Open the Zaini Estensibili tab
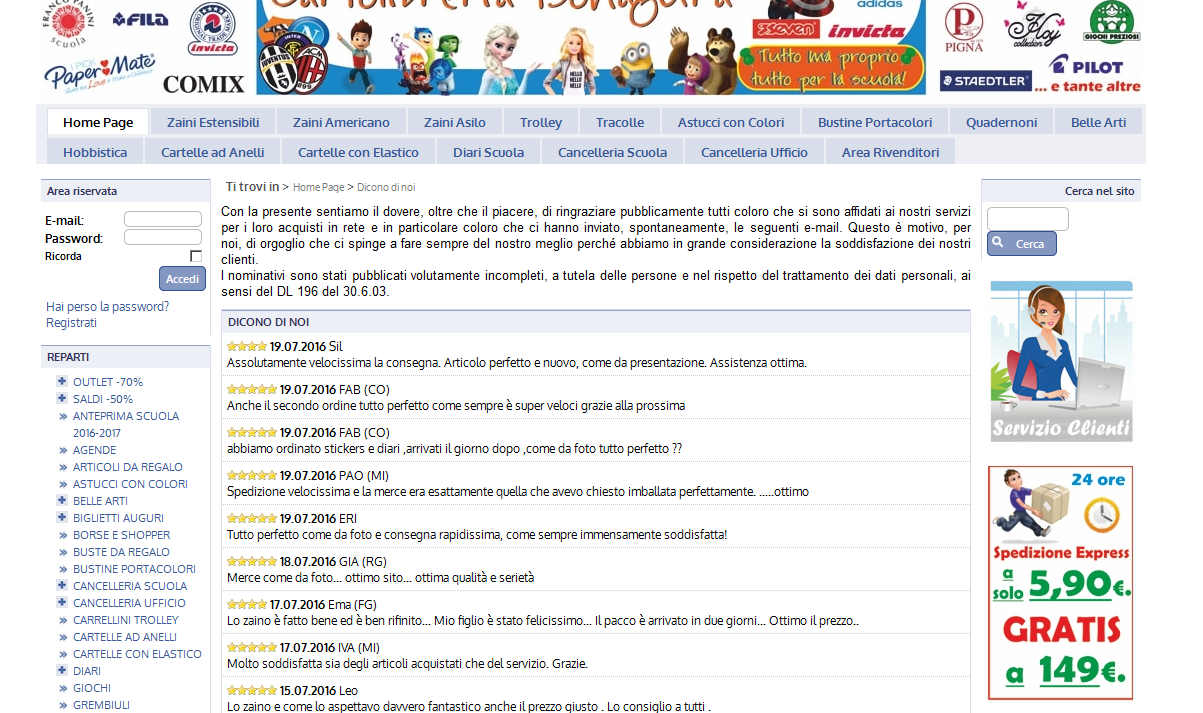Image resolution: width=1203 pixels, height=713 pixels. pos(213,122)
